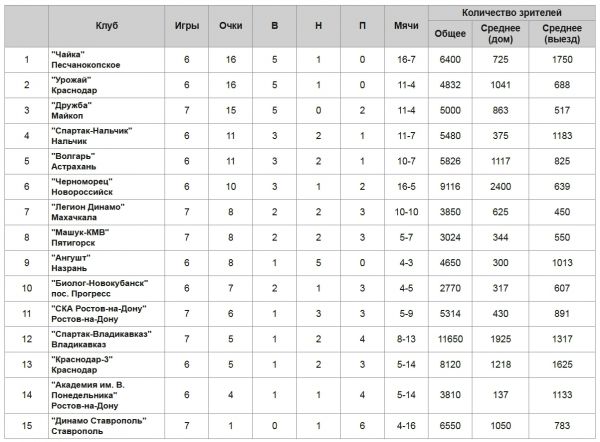Click the Игры column header
Viewport: 600px width, 442px height.
tap(187, 26)
